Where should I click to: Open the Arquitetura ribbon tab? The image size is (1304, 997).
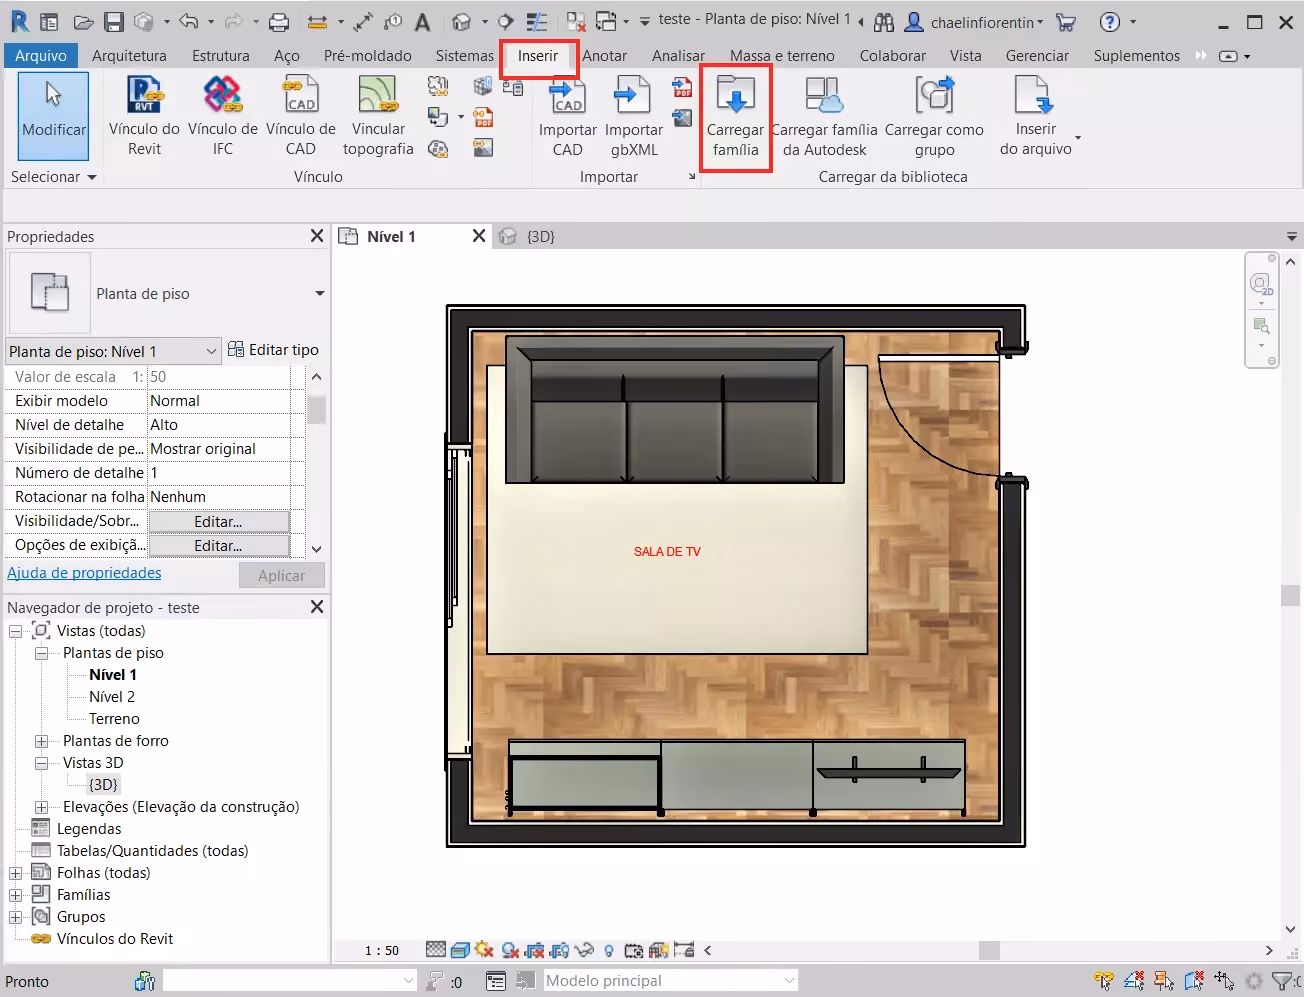(x=129, y=56)
